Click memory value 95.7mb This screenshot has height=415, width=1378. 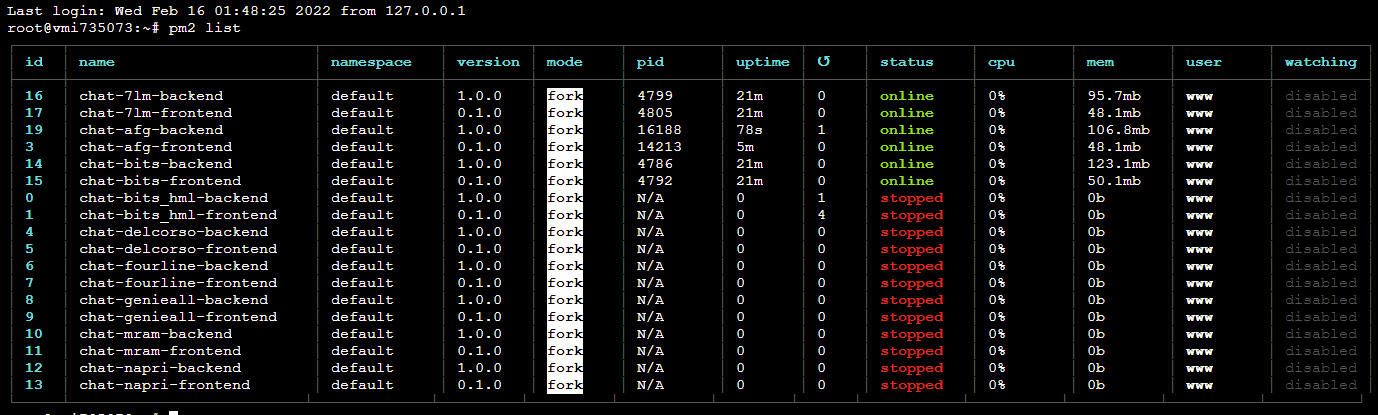point(1114,96)
